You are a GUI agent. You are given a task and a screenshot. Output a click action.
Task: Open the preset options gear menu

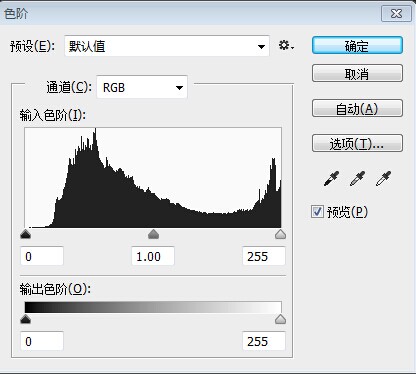point(286,45)
